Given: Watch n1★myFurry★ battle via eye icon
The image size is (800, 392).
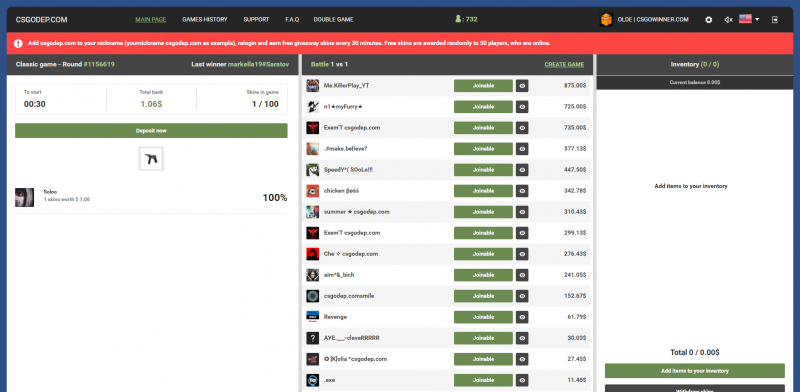Looking at the screenshot, I should click(x=522, y=107).
